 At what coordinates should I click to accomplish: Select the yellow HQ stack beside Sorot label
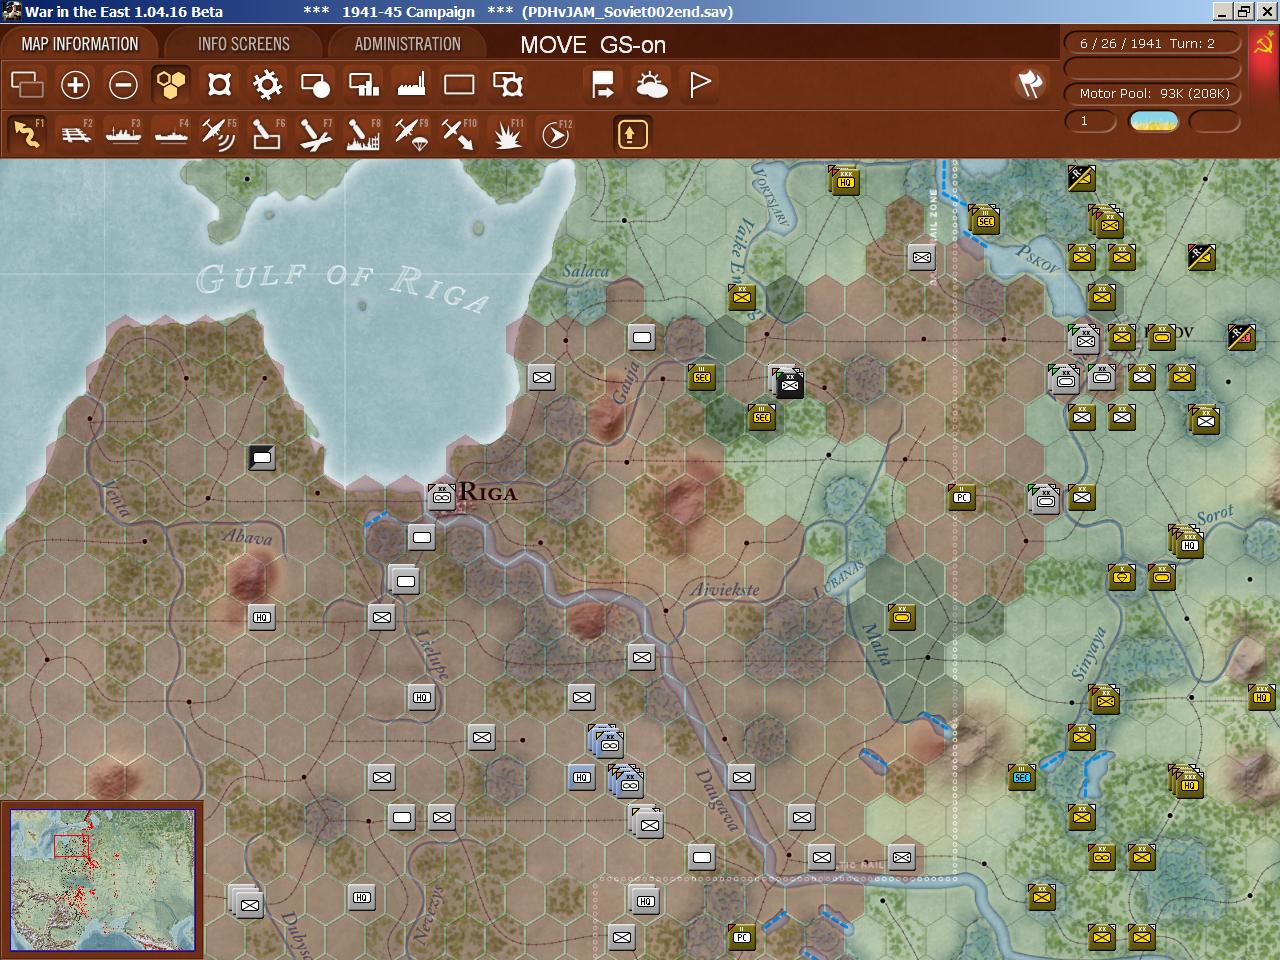[x=1187, y=543]
